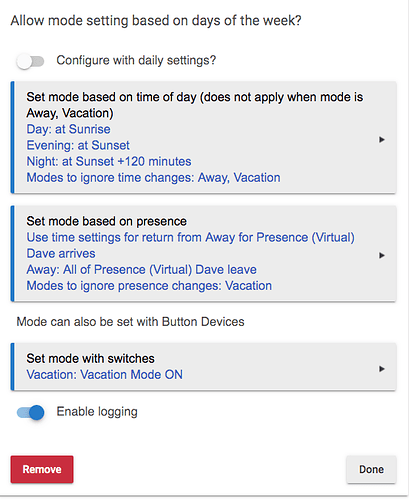Toggle the Configure with daily settings switch

coord(30,62)
